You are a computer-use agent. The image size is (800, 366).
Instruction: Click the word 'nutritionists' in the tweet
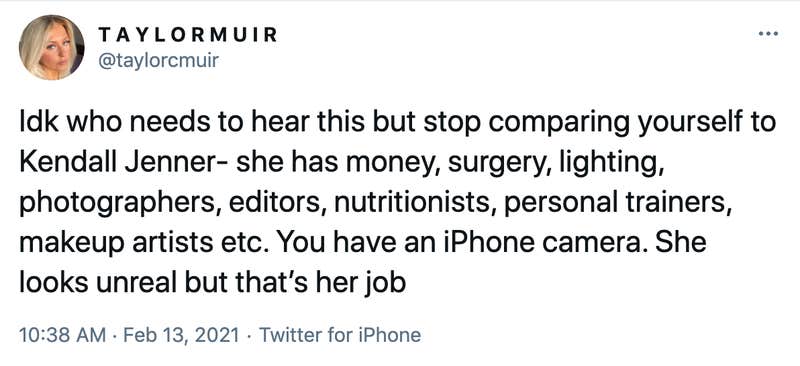point(414,203)
